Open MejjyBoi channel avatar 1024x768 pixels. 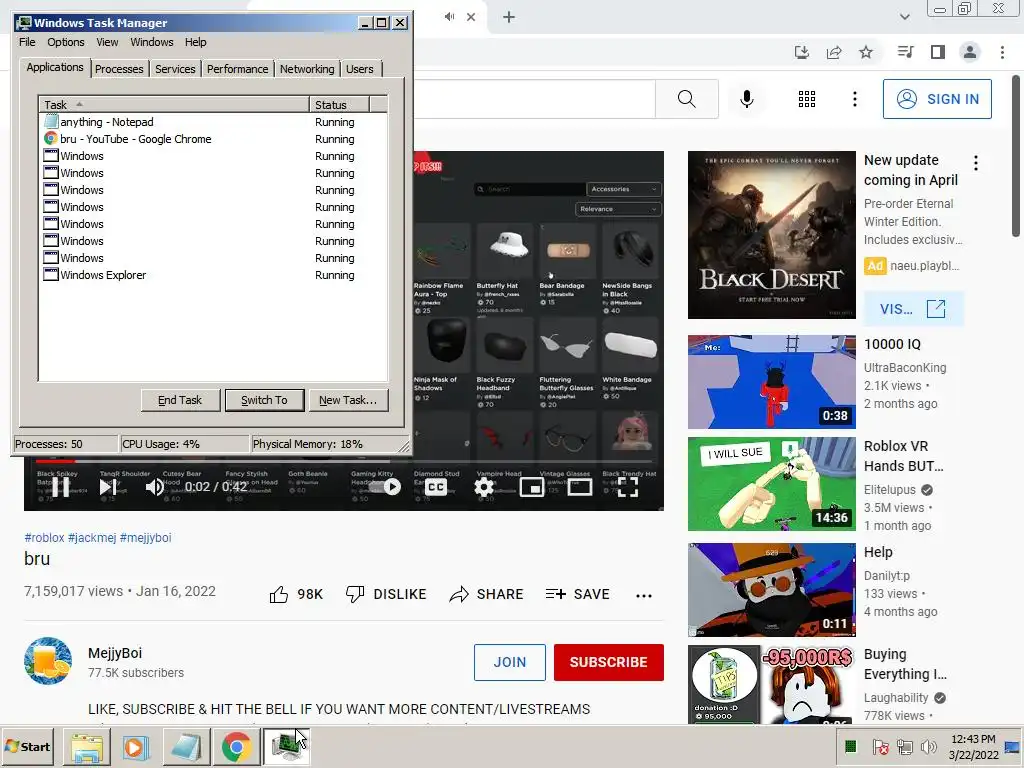(x=48, y=661)
